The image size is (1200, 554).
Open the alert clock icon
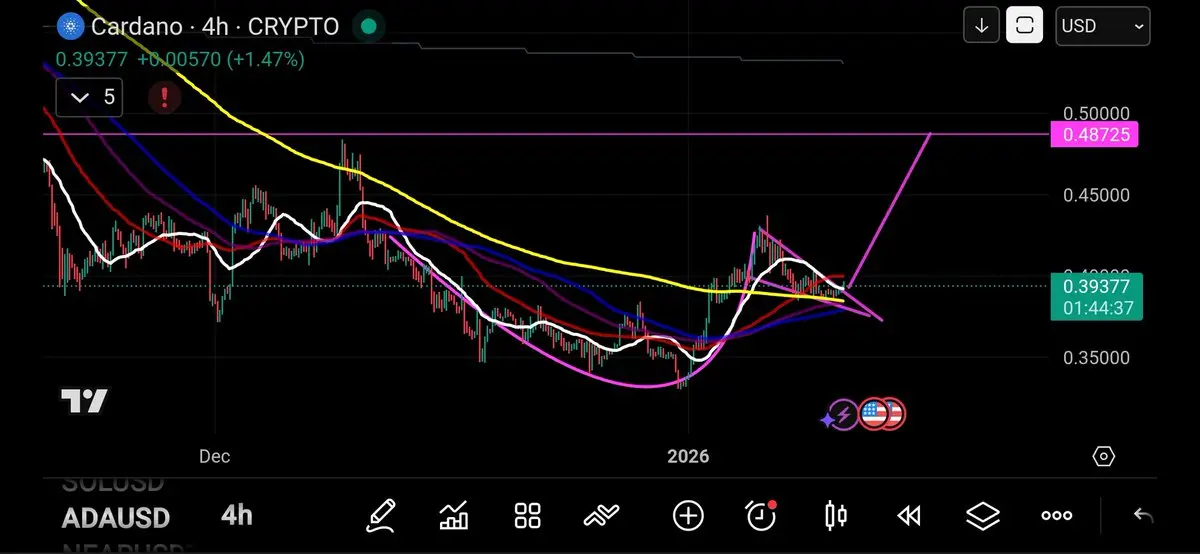click(x=762, y=515)
